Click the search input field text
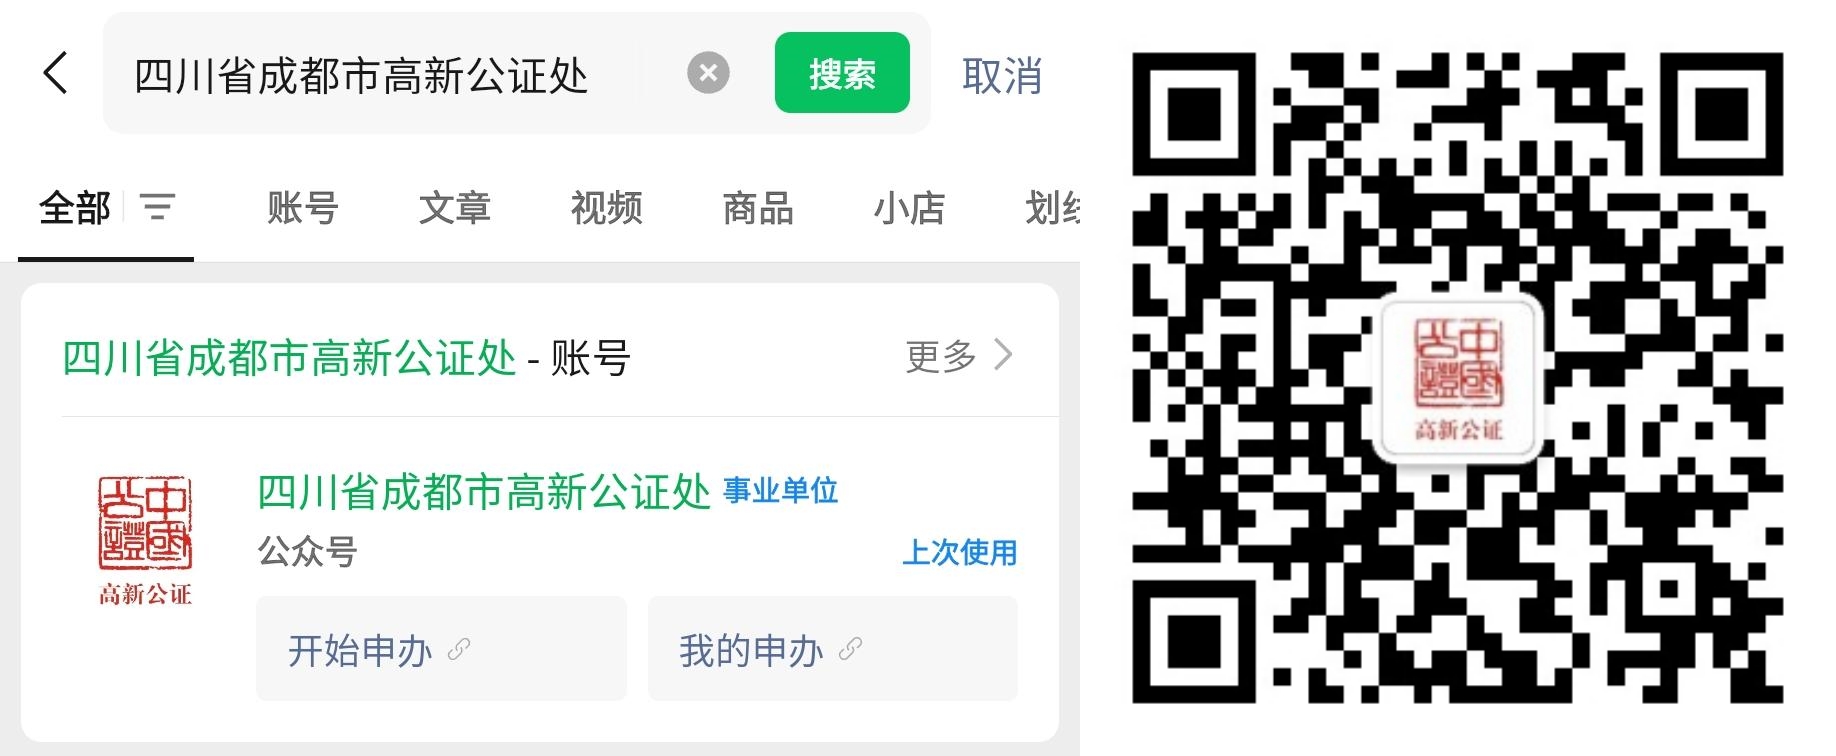Image resolution: width=1836 pixels, height=756 pixels. 361,75
